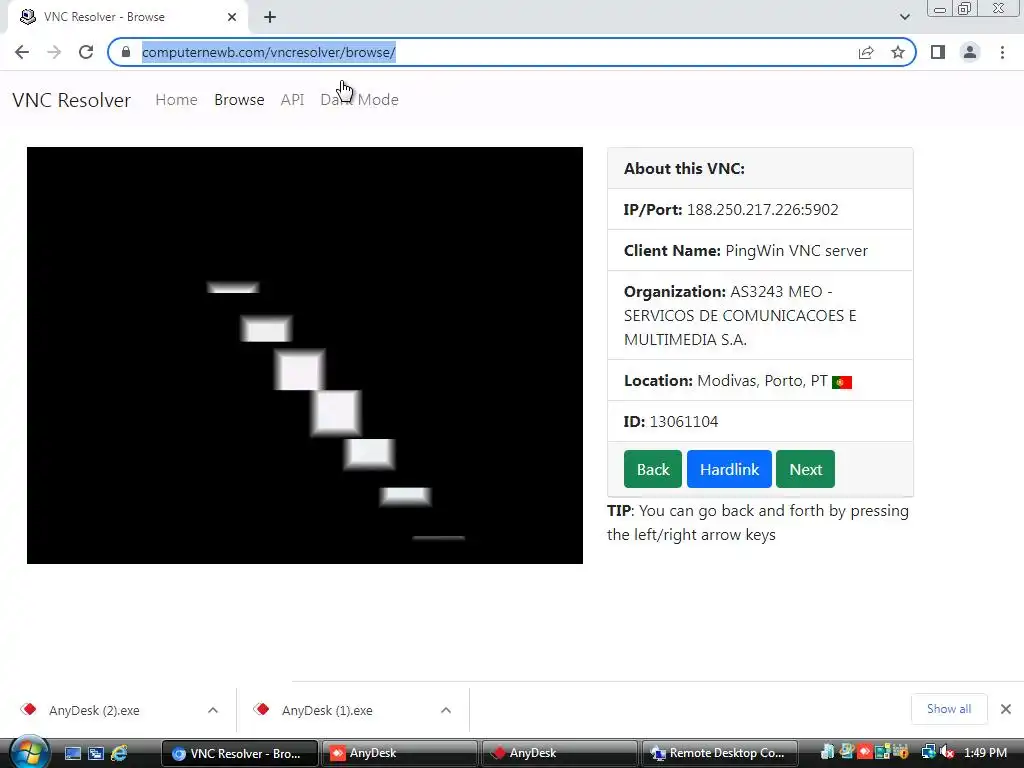Click the ID 13061104 text

click(671, 422)
